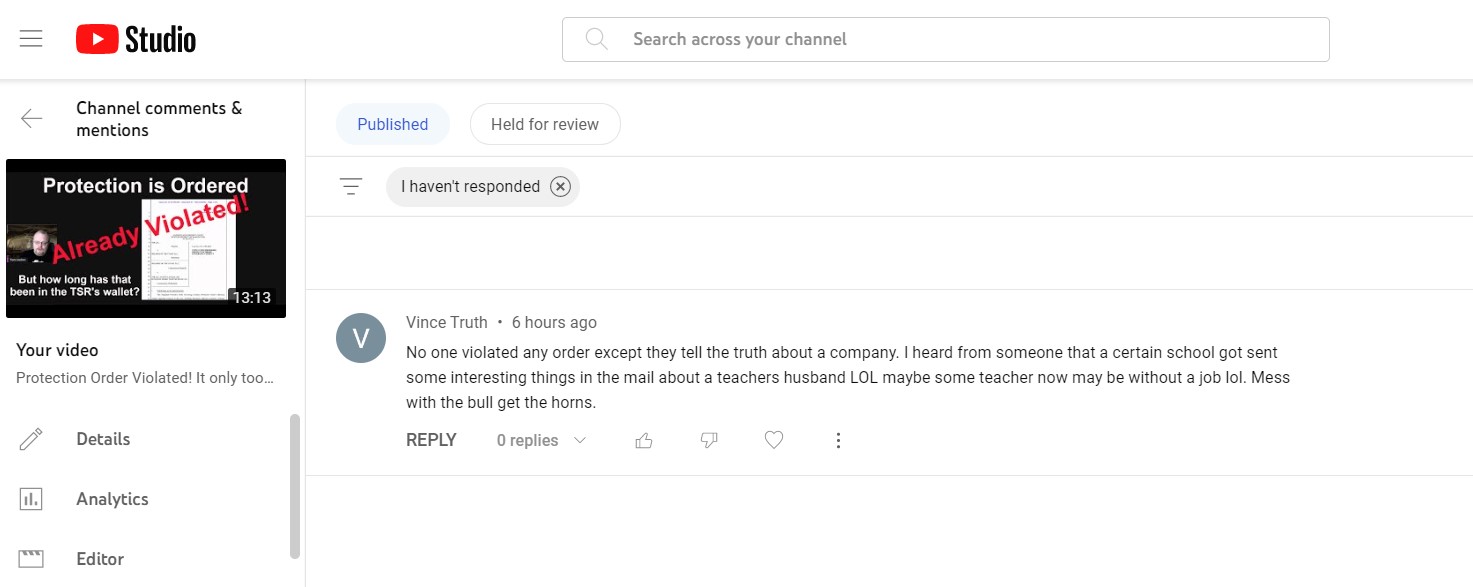
Task: Open the video thumbnail preview
Action: tap(146, 238)
